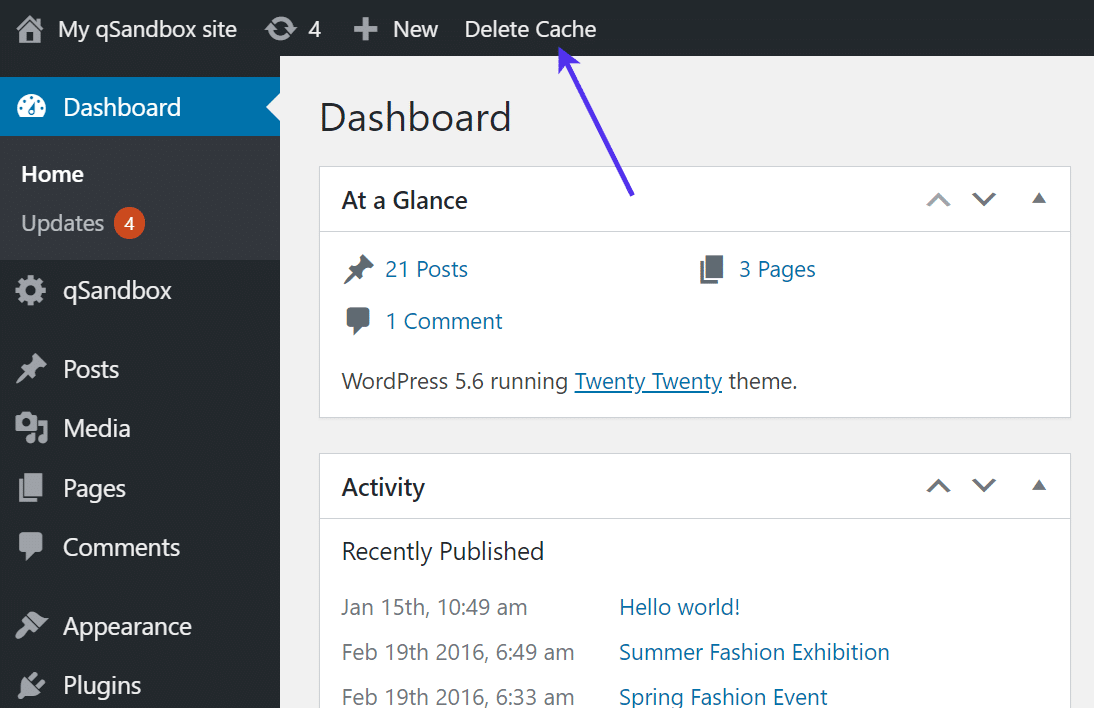Viewport: 1094px width, 708px height.
Task: Click the Plugins plug icon in sidebar
Action: (33, 686)
